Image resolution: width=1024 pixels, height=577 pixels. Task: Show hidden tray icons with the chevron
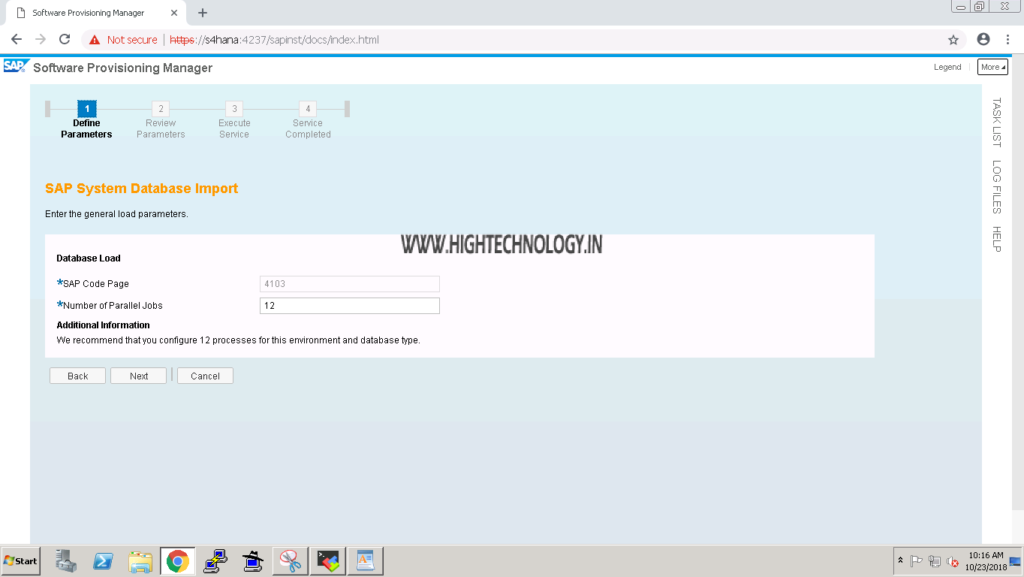900,561
